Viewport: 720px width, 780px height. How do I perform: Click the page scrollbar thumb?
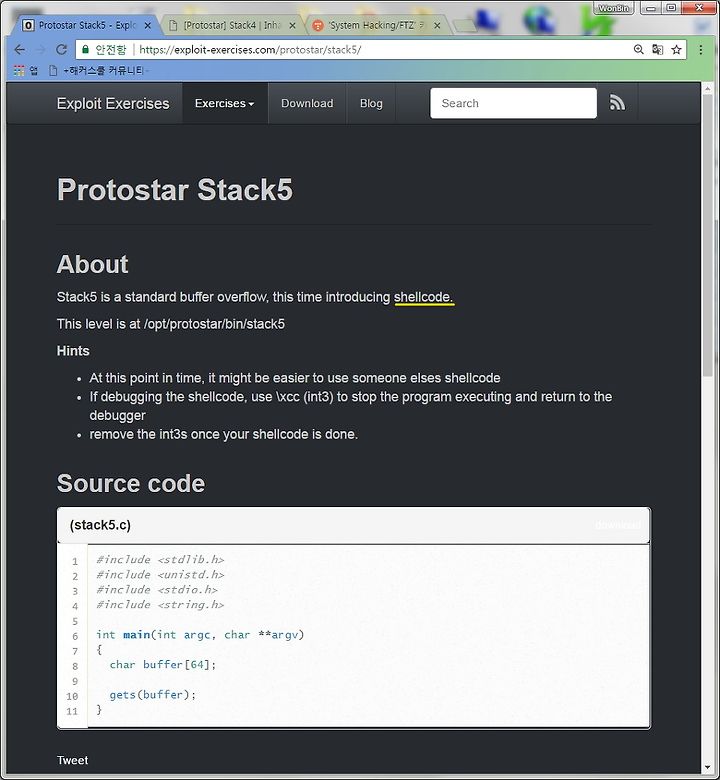pyautogui.click(x=707, y=235)
